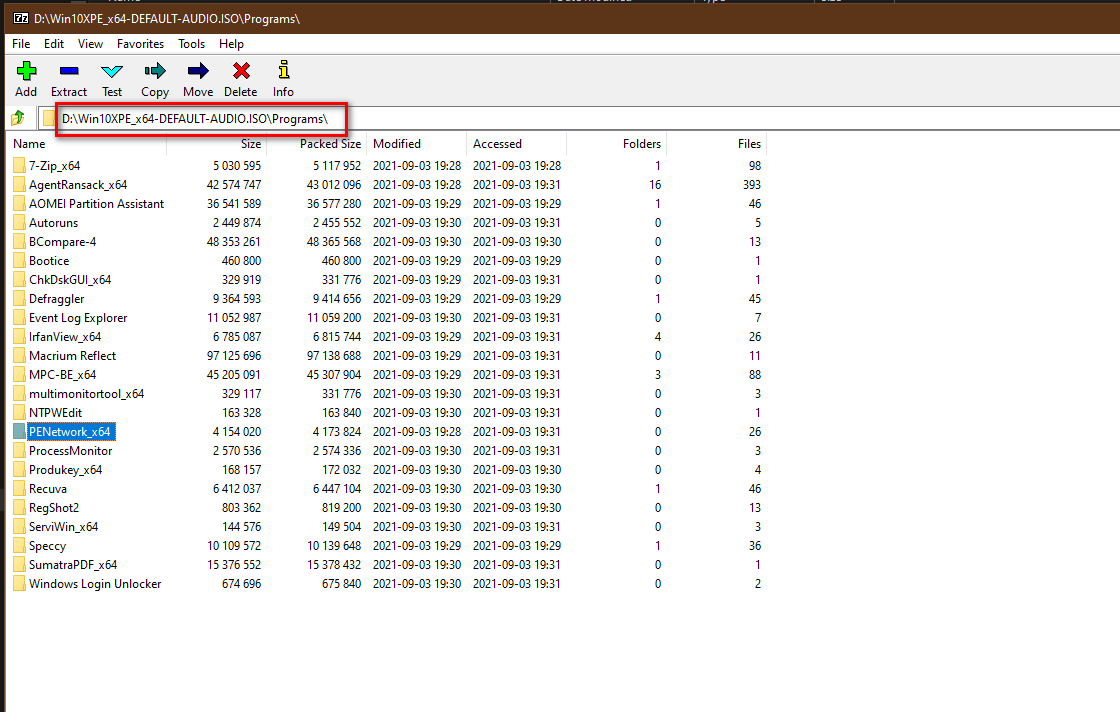Click the 7-Zip title bar icon
This screenshot has height=712, width=1120.
coord(21,19)
